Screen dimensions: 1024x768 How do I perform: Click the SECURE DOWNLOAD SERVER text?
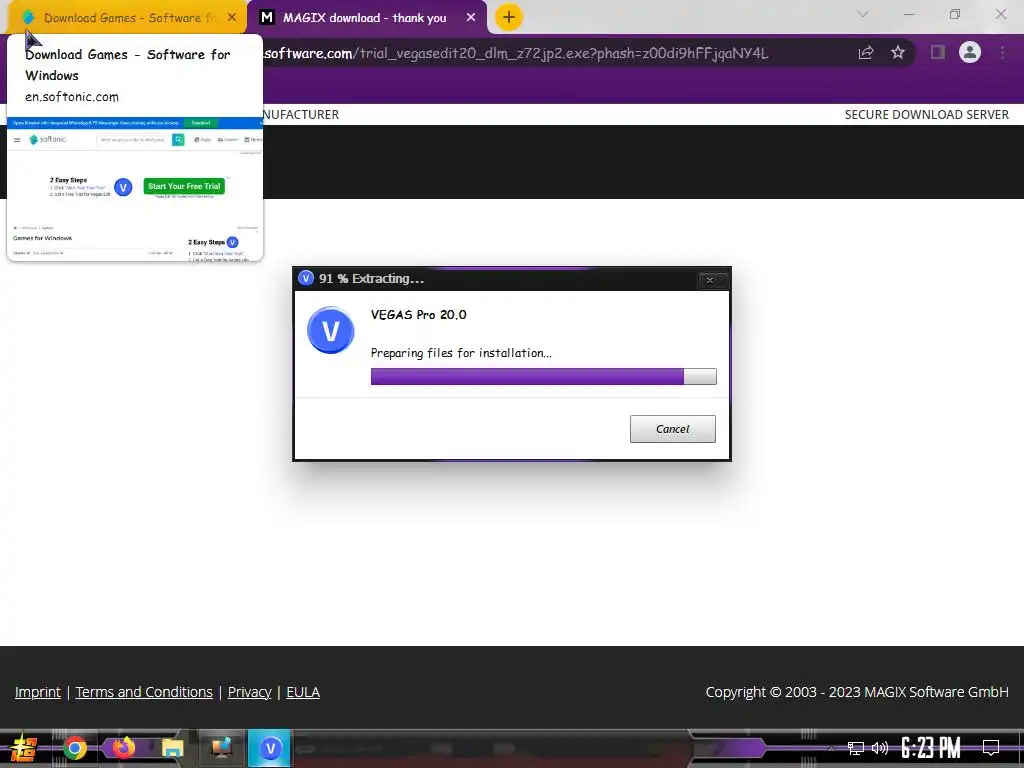(x=927, y=115)
